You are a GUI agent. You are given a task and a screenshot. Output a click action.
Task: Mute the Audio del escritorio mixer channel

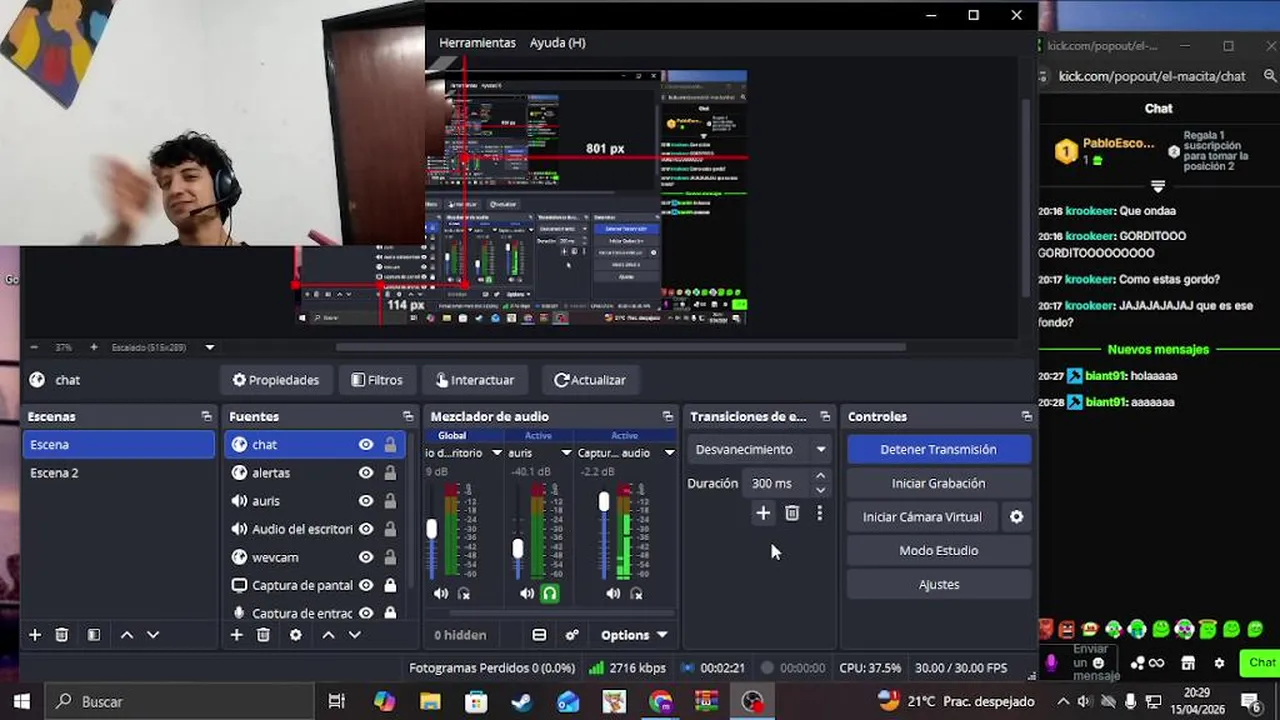point(441,593)
